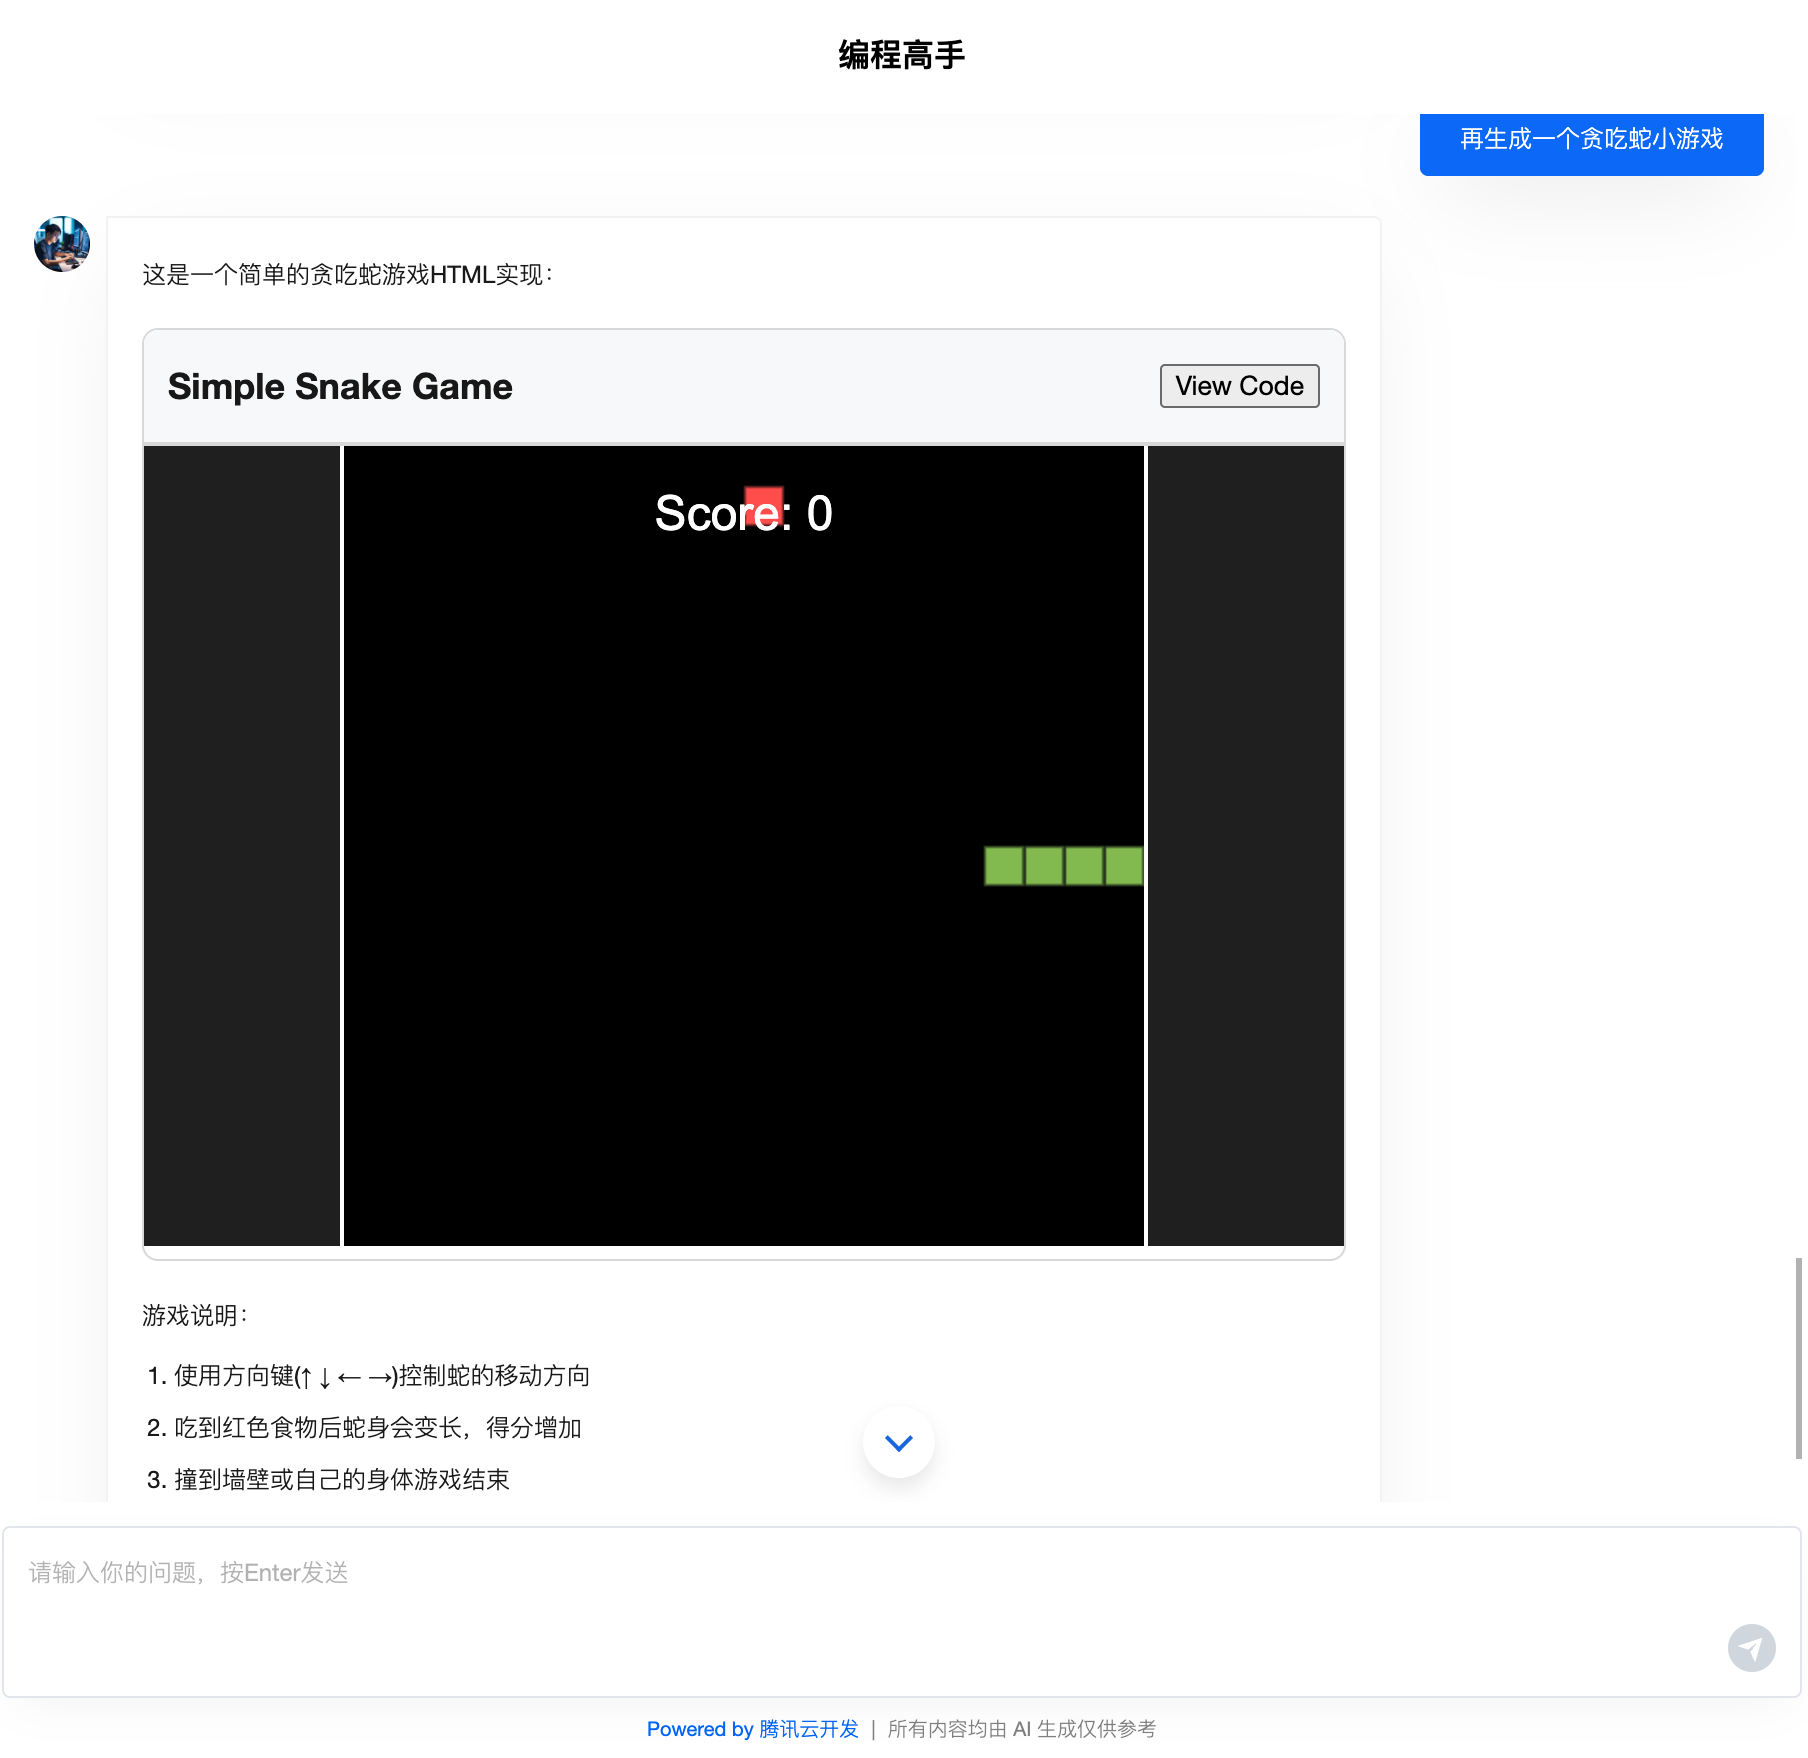Click the green snake body

1064,866
